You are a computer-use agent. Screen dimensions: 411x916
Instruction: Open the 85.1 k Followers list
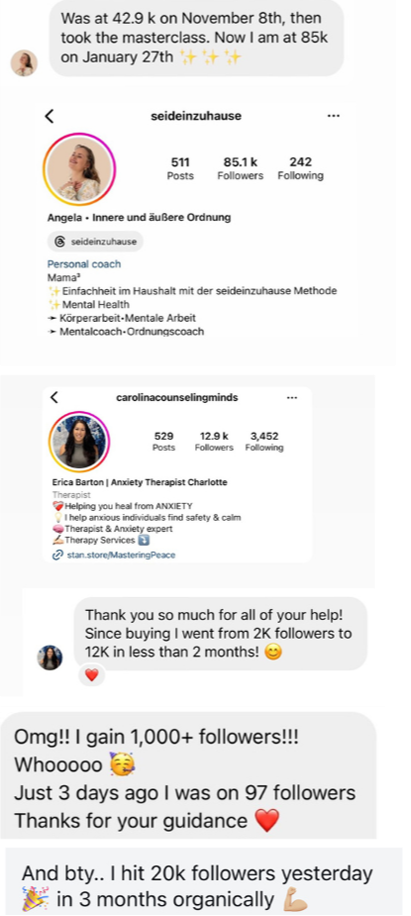[x=240, y=169]
